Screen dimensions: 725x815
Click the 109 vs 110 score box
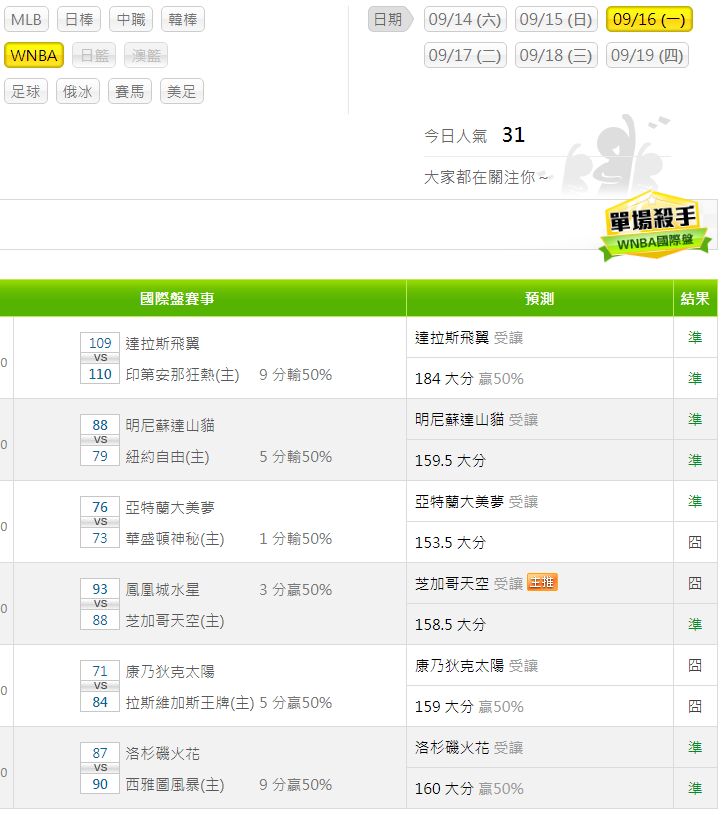tap(100, 358)
